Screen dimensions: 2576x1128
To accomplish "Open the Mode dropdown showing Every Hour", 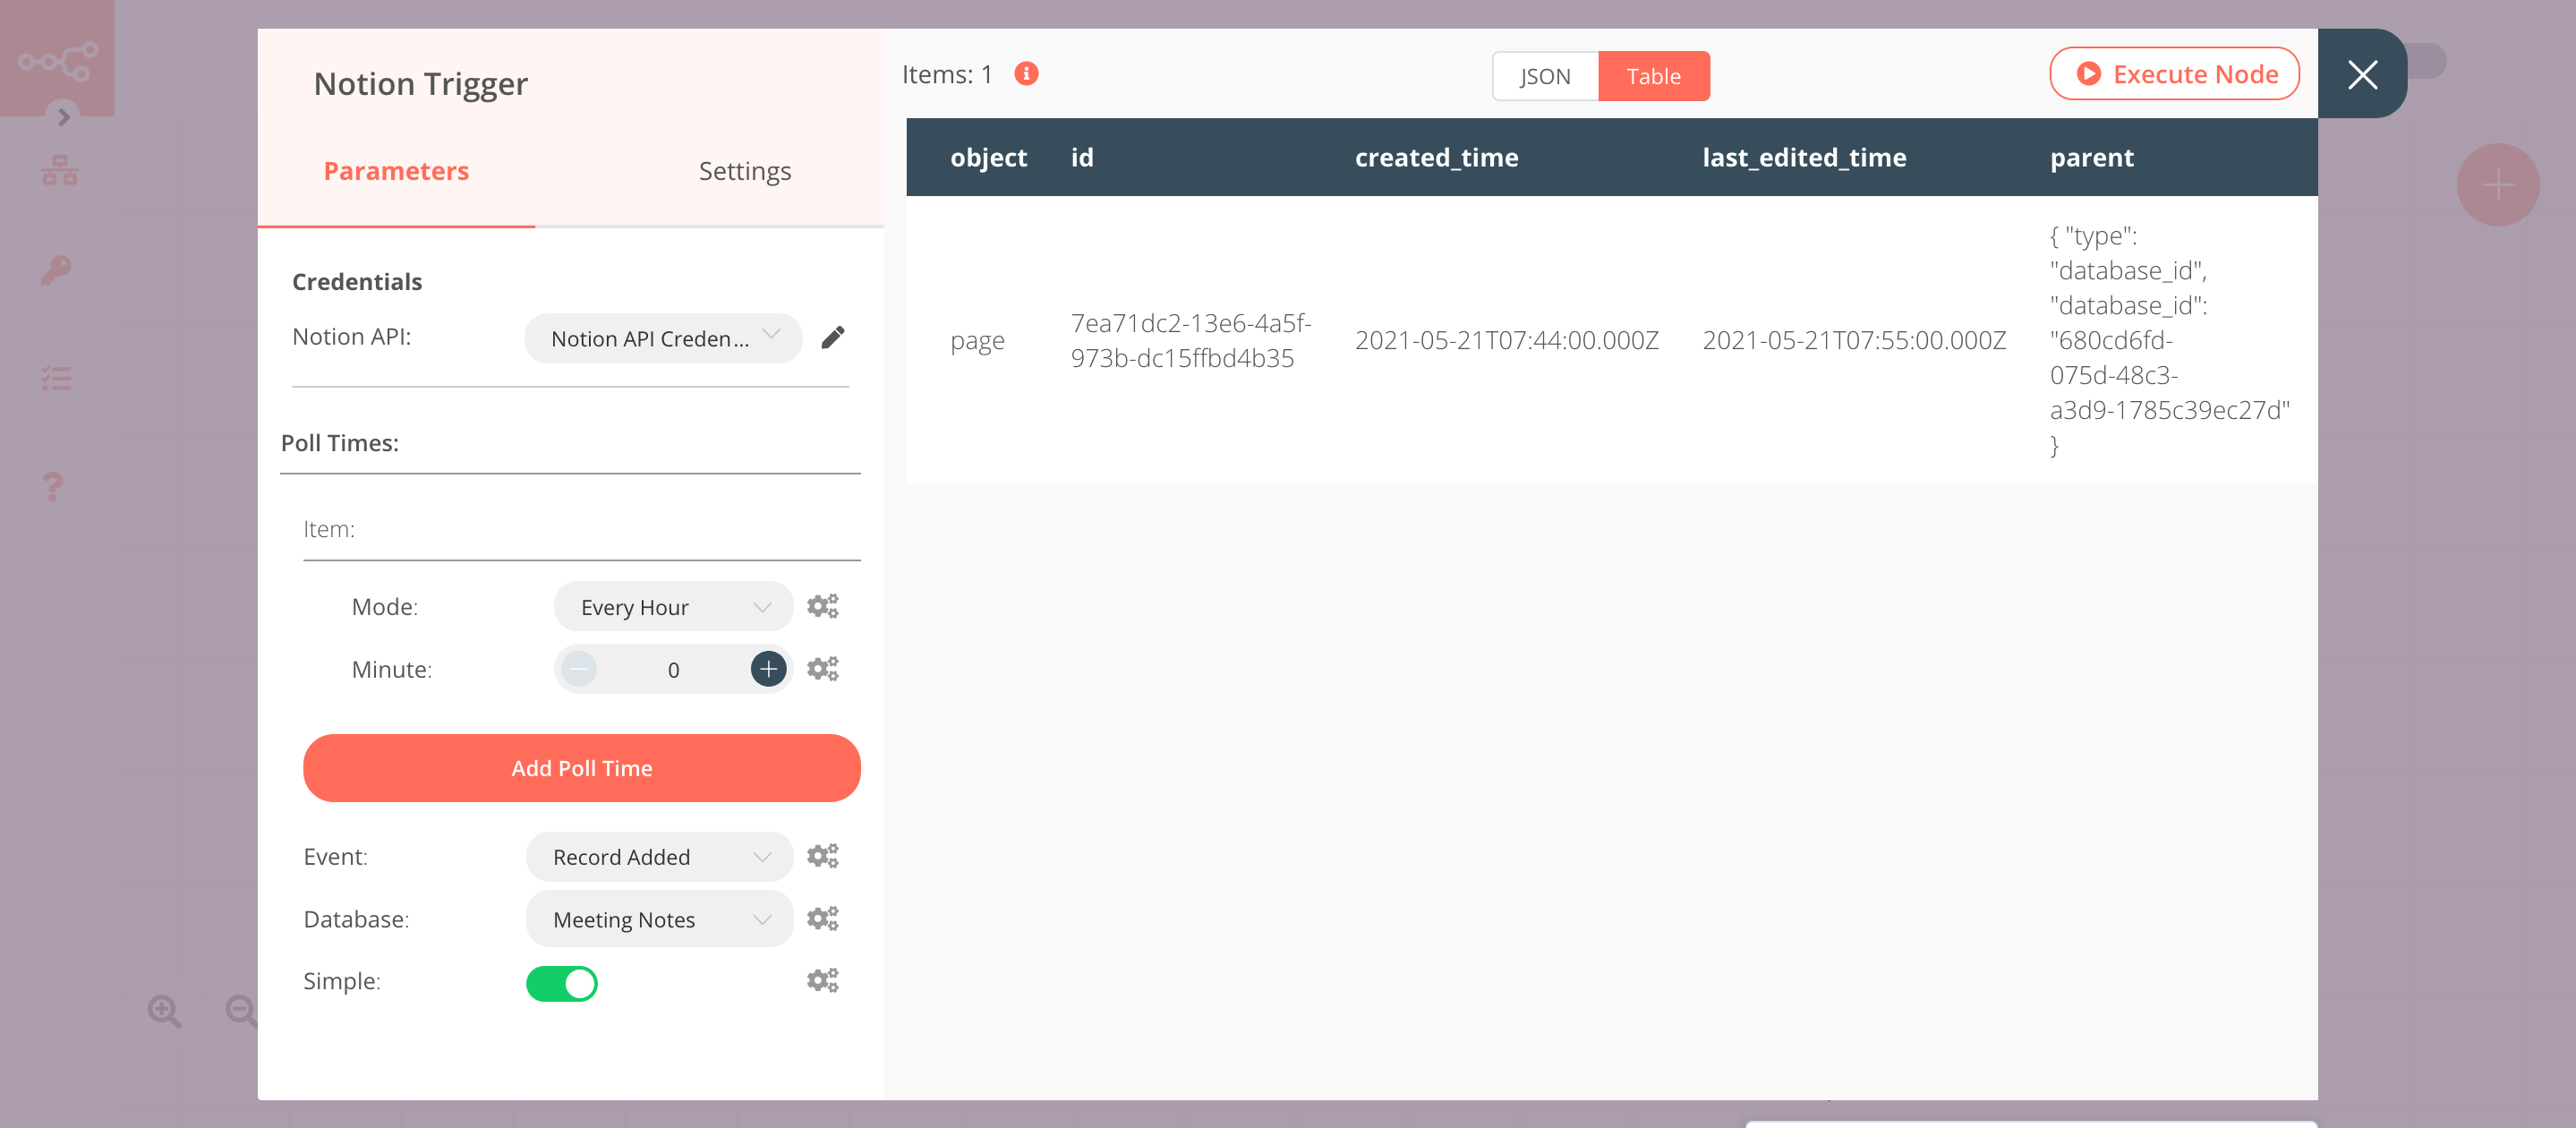I will (x=672, y=606).
